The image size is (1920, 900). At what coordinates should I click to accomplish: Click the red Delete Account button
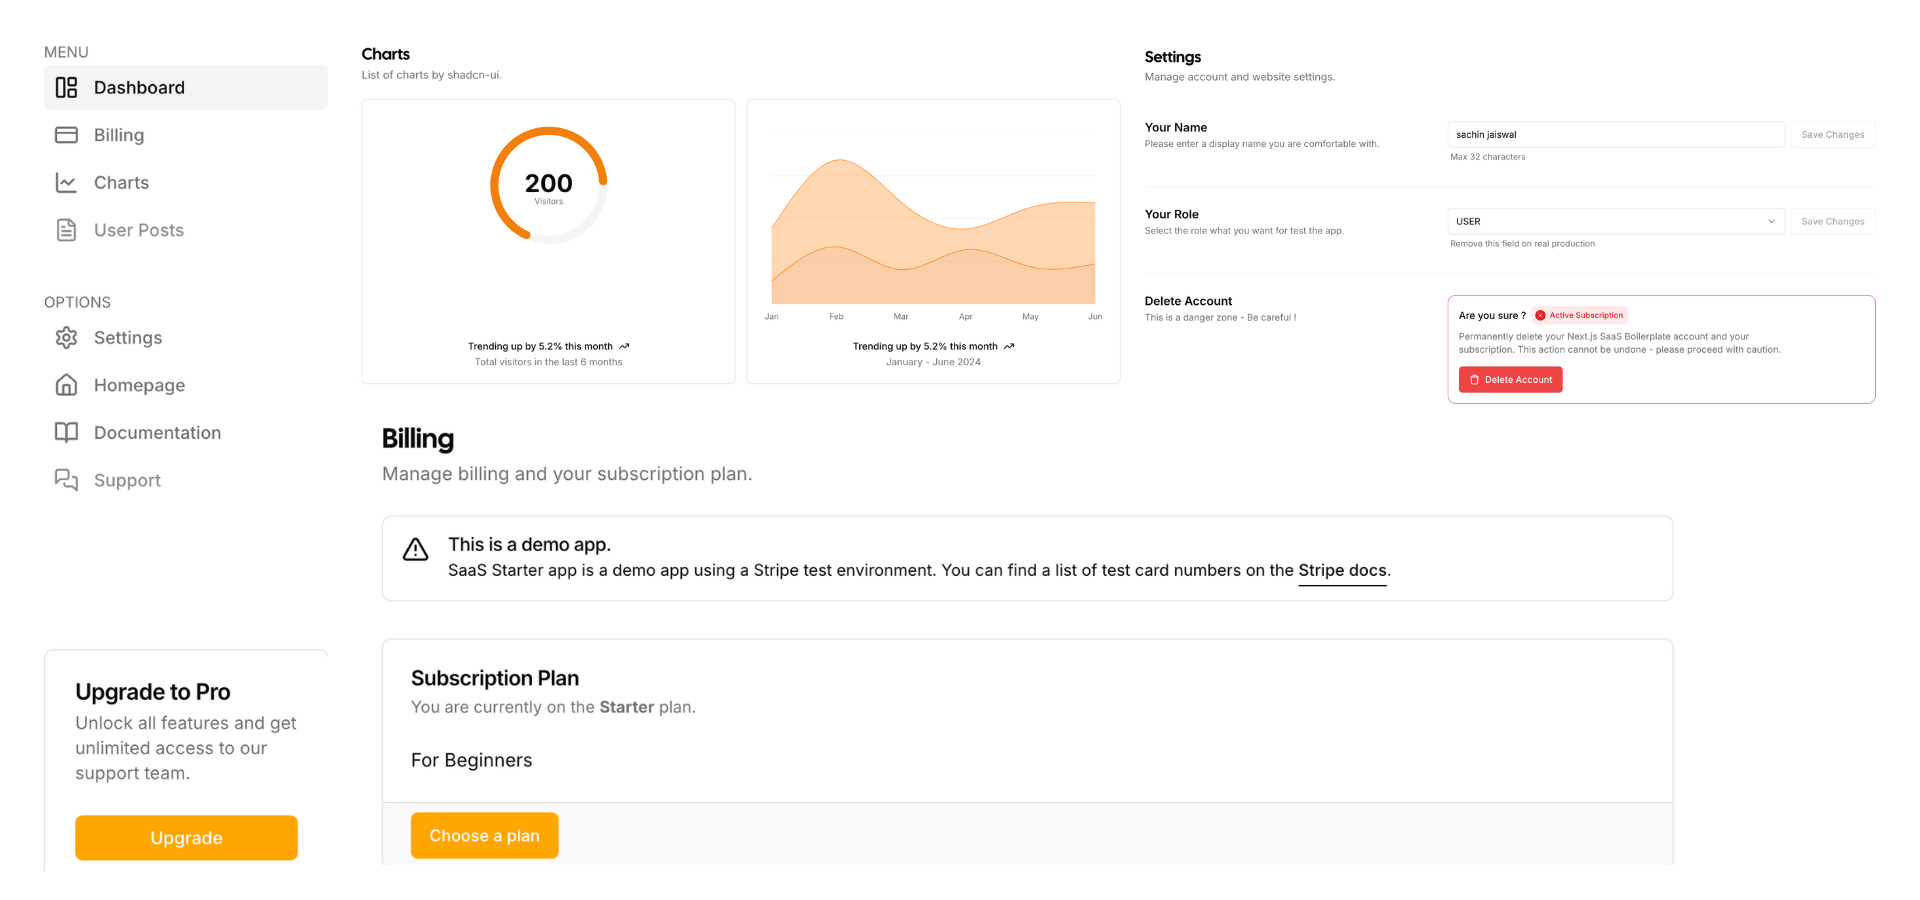pyautogui.click(x=1510, y=380)
